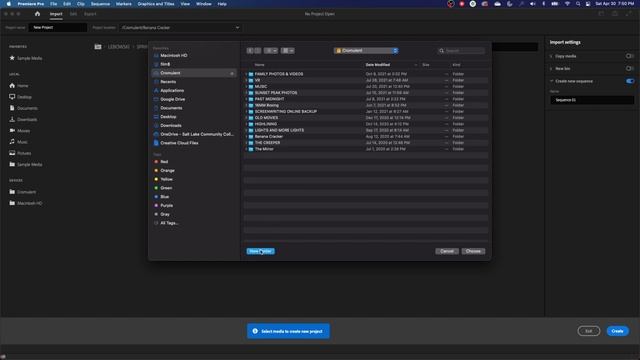Open the Graphics and Titles menu
640x360 pixels.
(x=156, y=4)
